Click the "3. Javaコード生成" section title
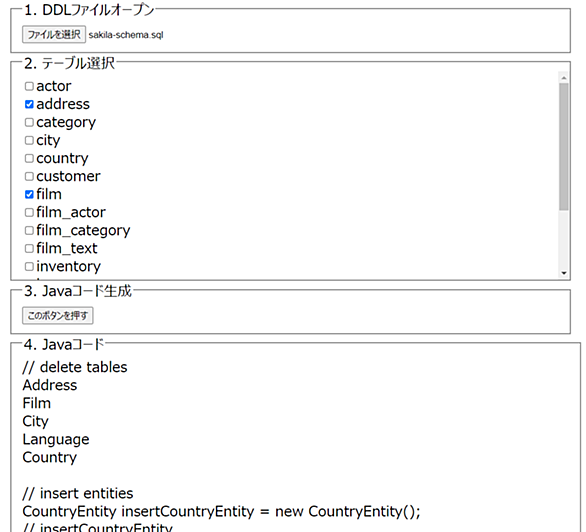 coord(78,291)
